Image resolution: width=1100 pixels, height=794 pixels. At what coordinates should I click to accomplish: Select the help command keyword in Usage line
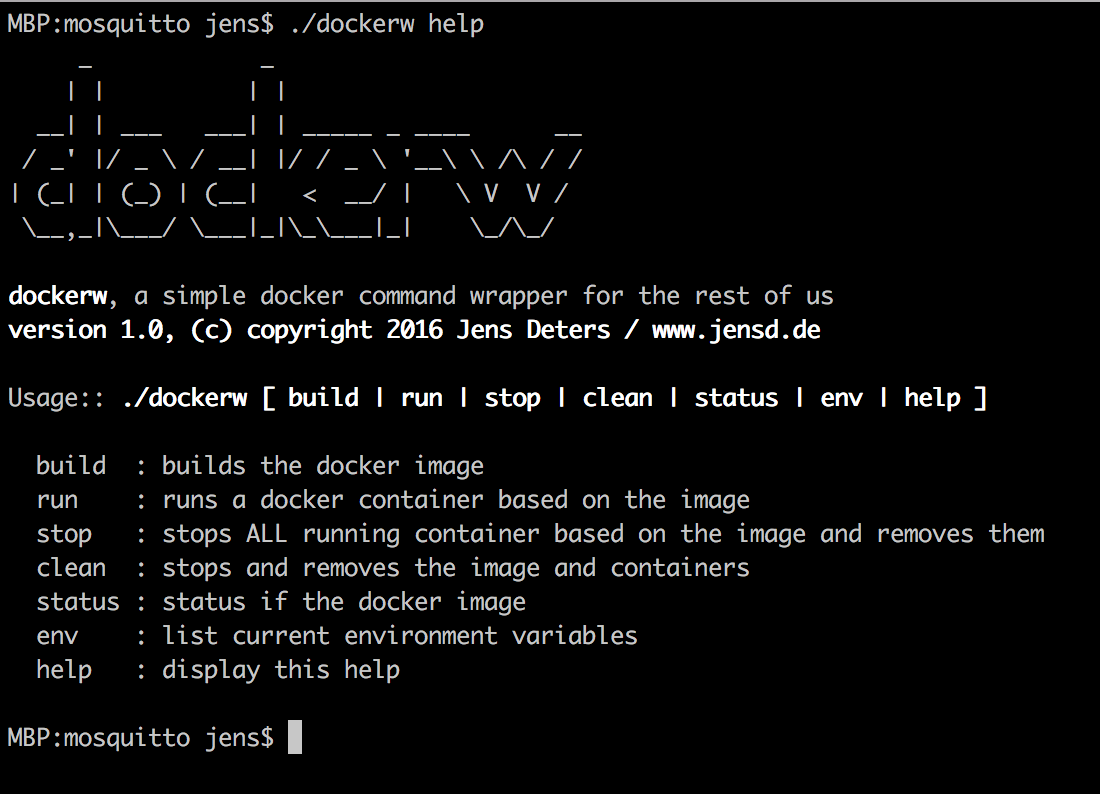[932, 398]
